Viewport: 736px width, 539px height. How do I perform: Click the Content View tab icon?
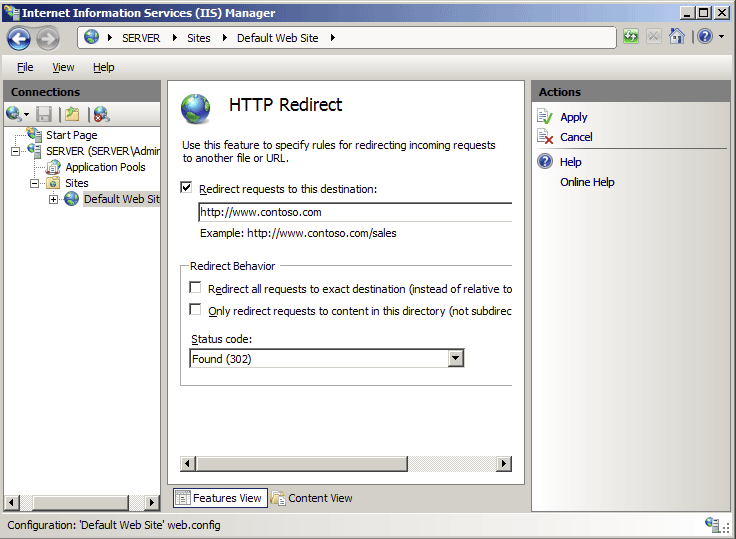tap(278, 498)
